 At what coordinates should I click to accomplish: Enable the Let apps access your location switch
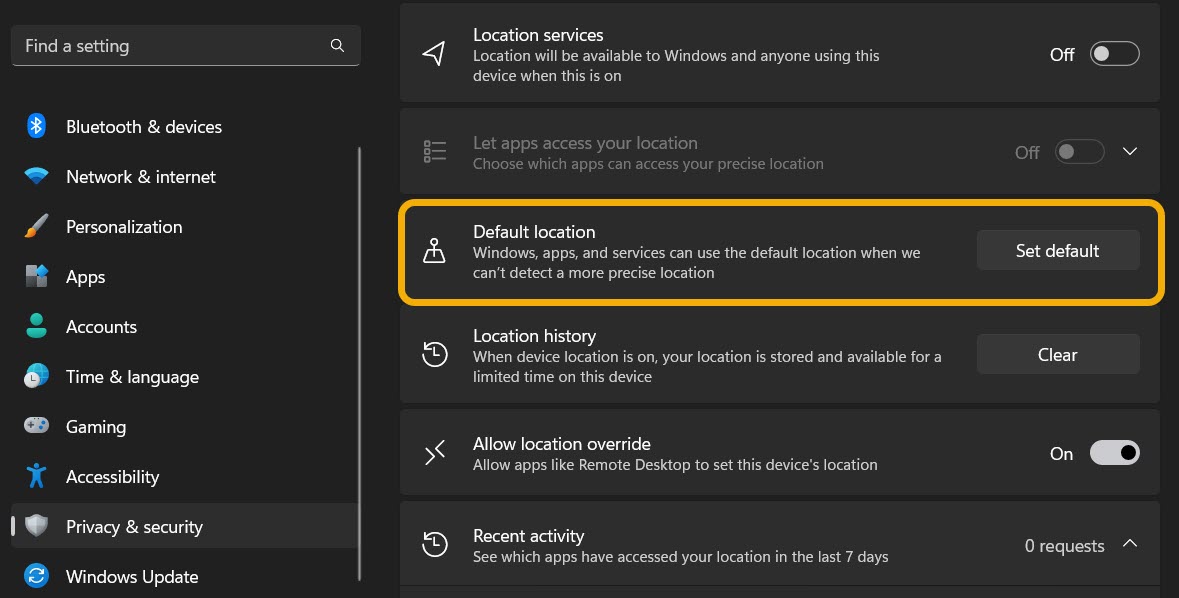coord(1079,151)
